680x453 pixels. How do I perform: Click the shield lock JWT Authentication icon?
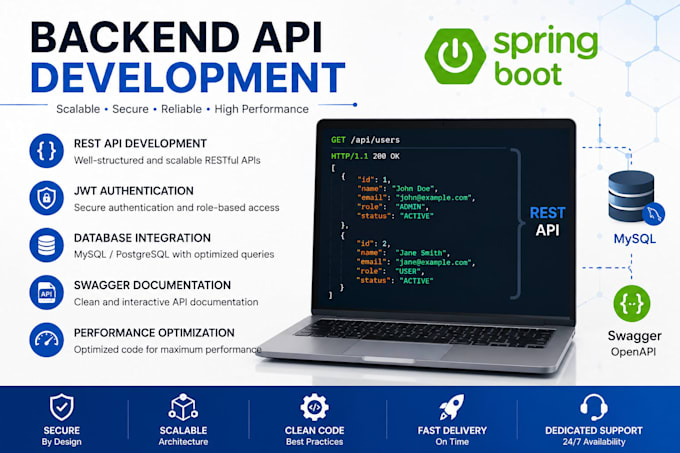tap(46, 198)
